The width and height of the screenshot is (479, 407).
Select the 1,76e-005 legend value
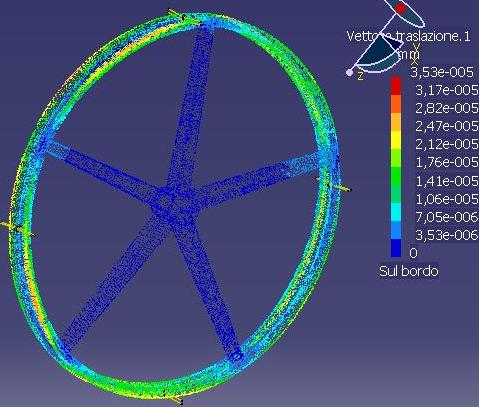tap(447, 162)
